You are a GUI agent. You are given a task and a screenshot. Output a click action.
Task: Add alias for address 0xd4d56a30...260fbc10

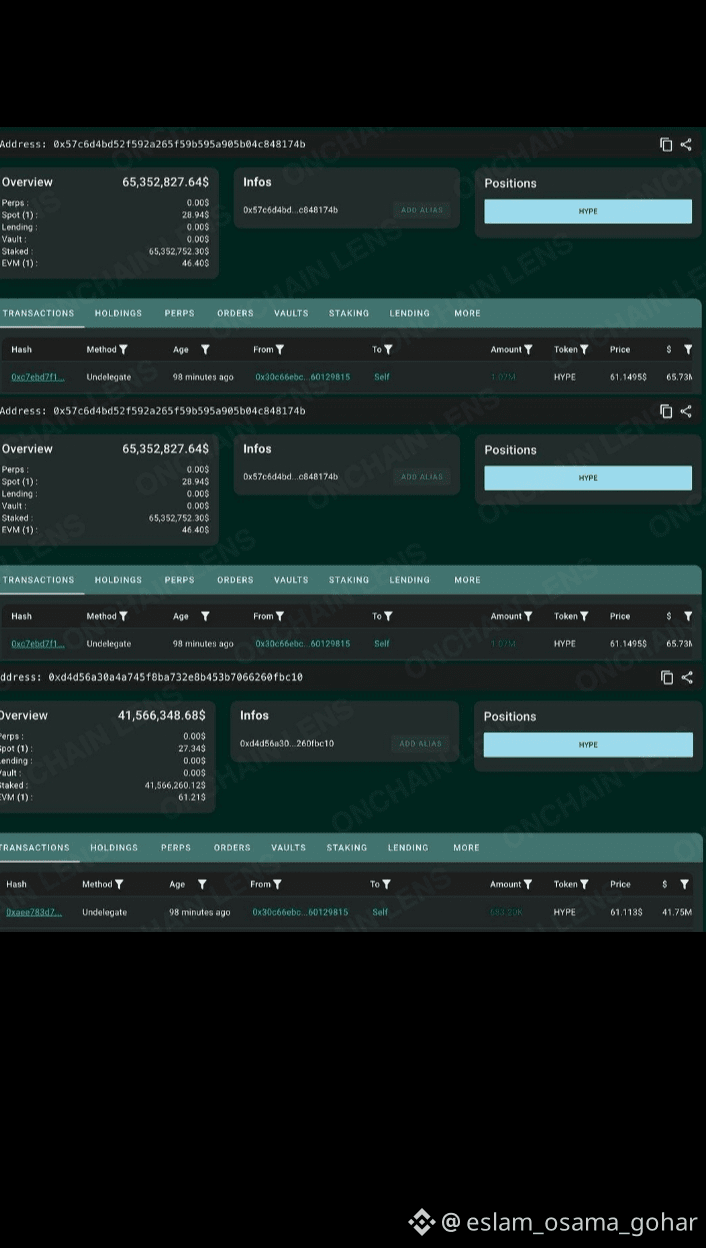coord(420,744)
